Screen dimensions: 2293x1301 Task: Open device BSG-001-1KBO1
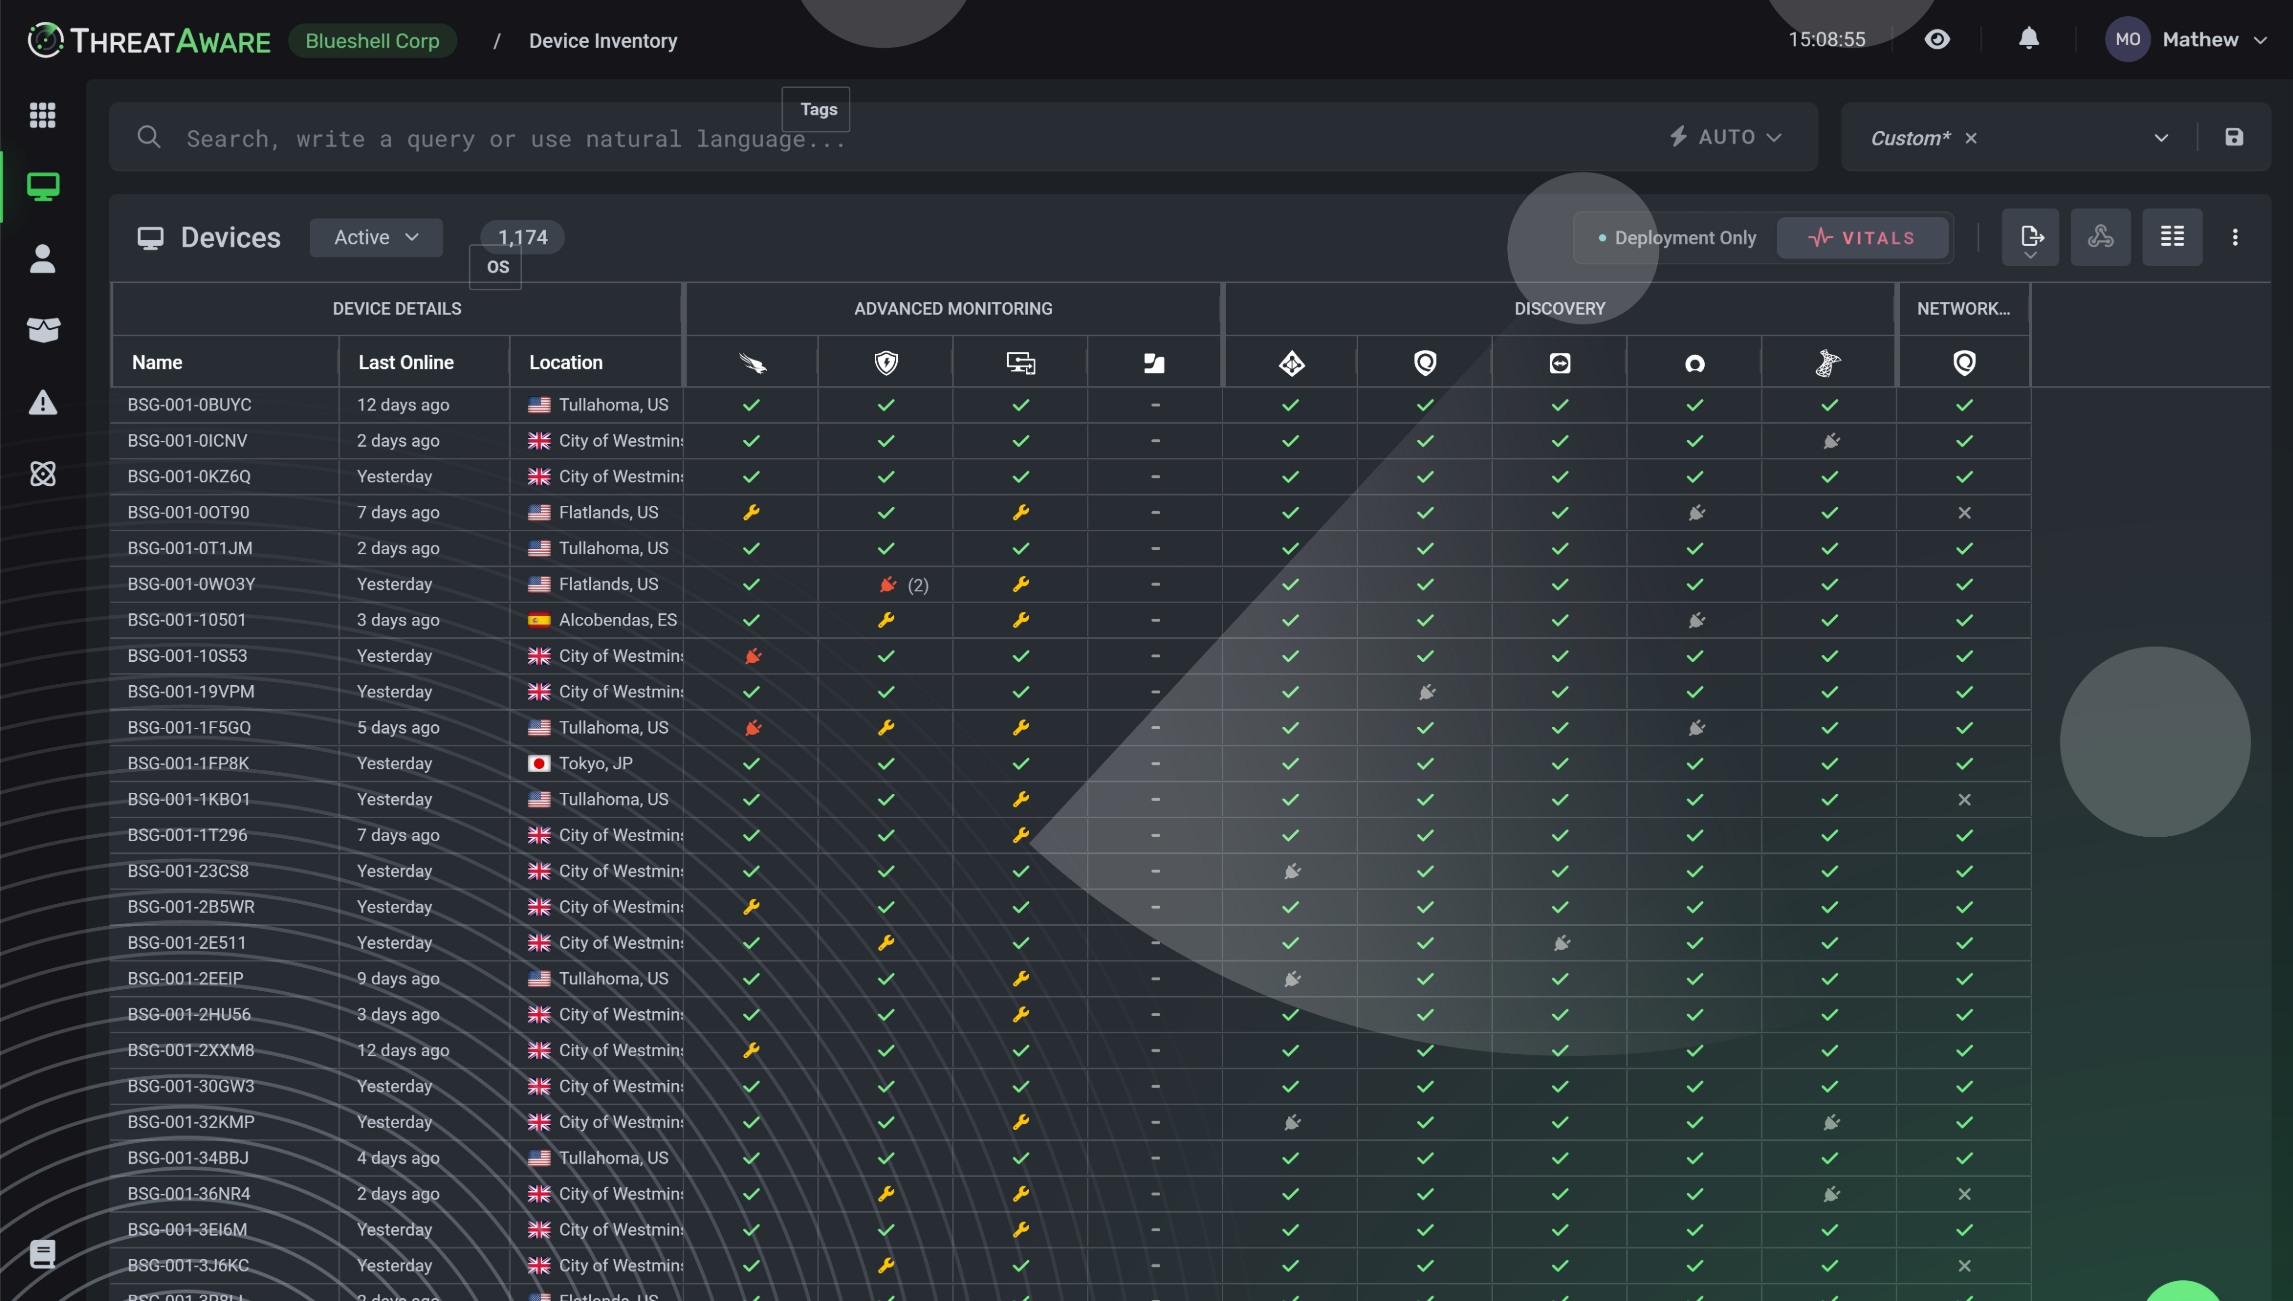tap(189, 800)
